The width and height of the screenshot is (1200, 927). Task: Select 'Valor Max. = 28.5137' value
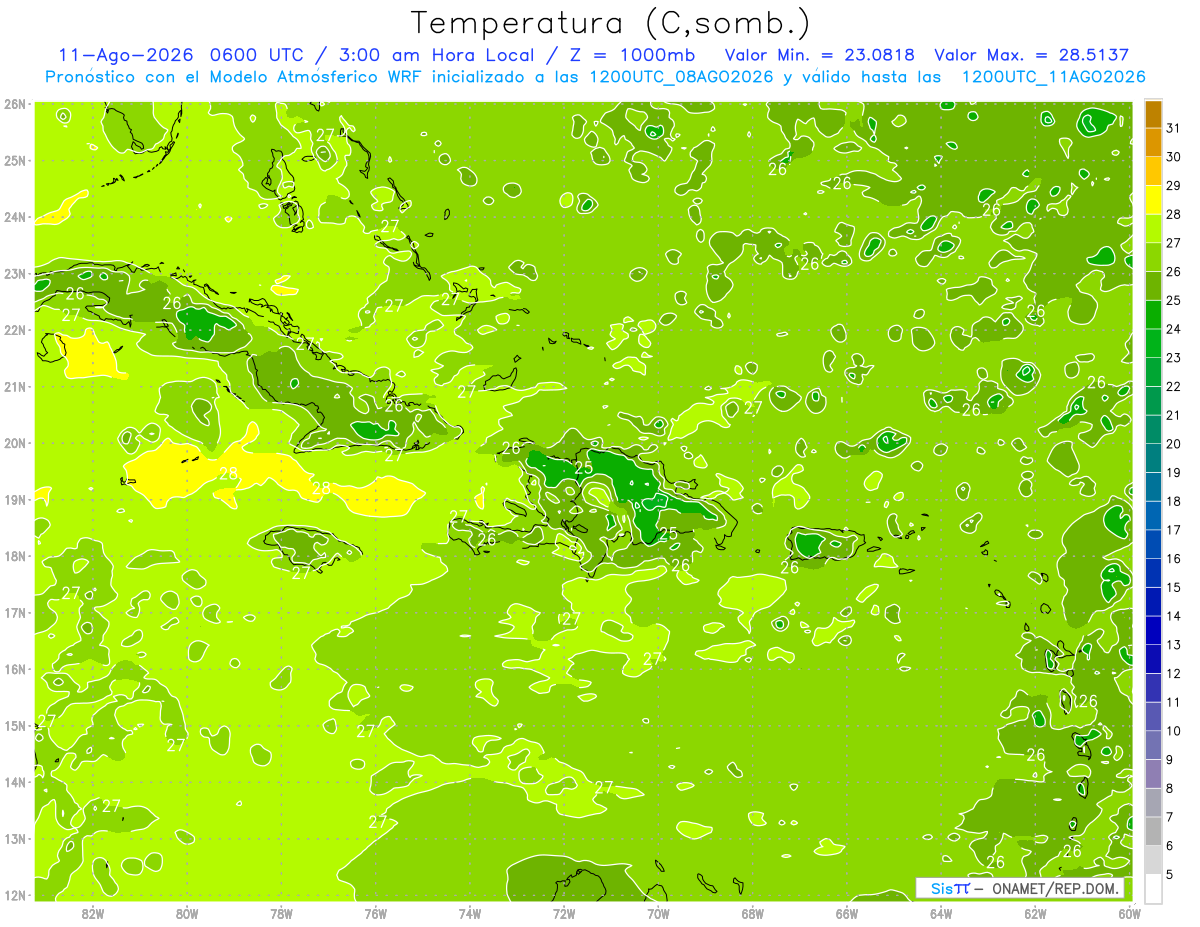[x=1032, y=55]
